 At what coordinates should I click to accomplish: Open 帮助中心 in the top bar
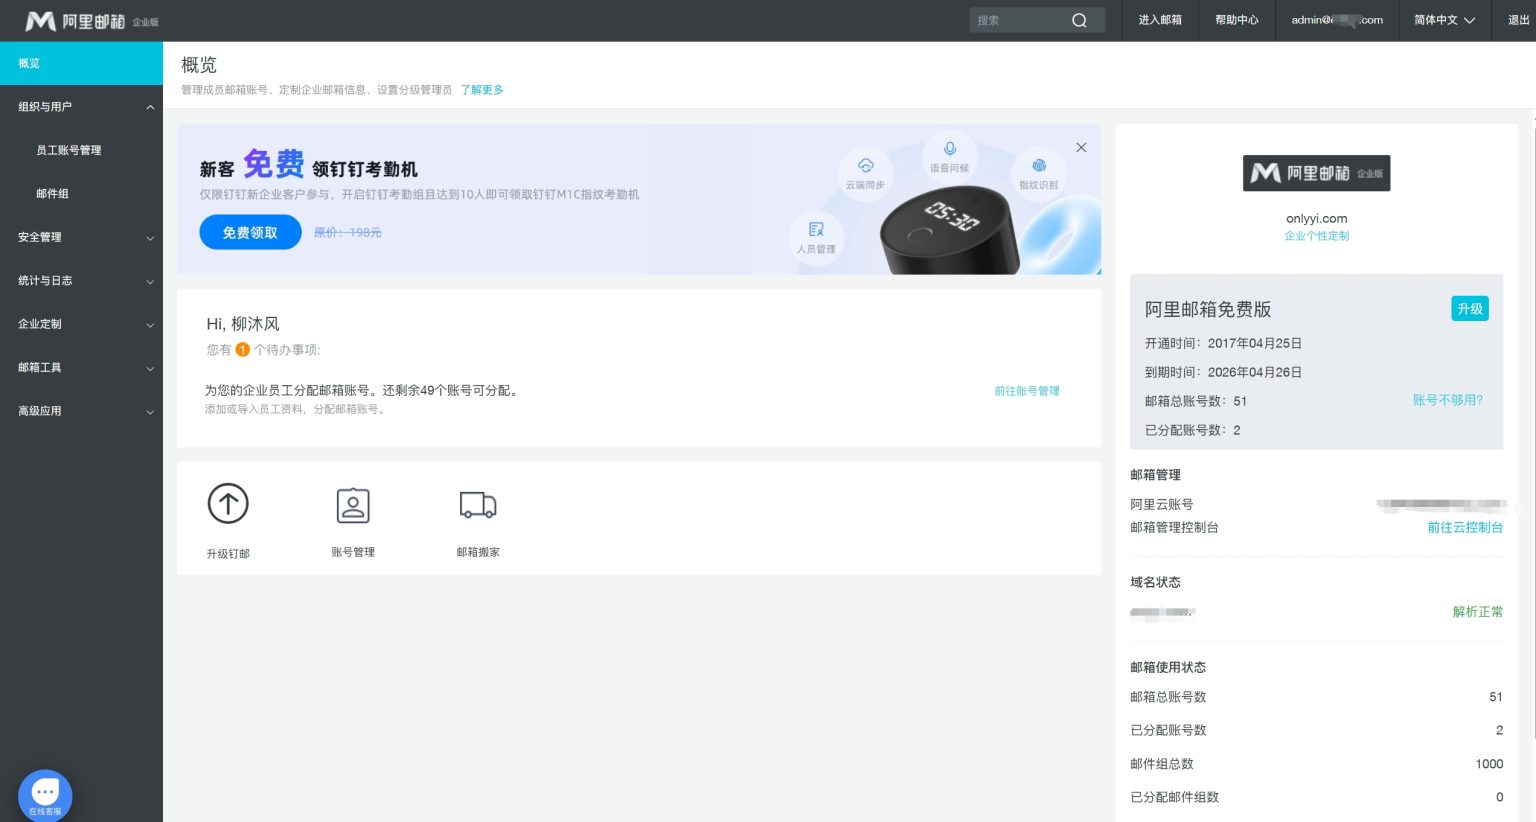click(1236, 20)
